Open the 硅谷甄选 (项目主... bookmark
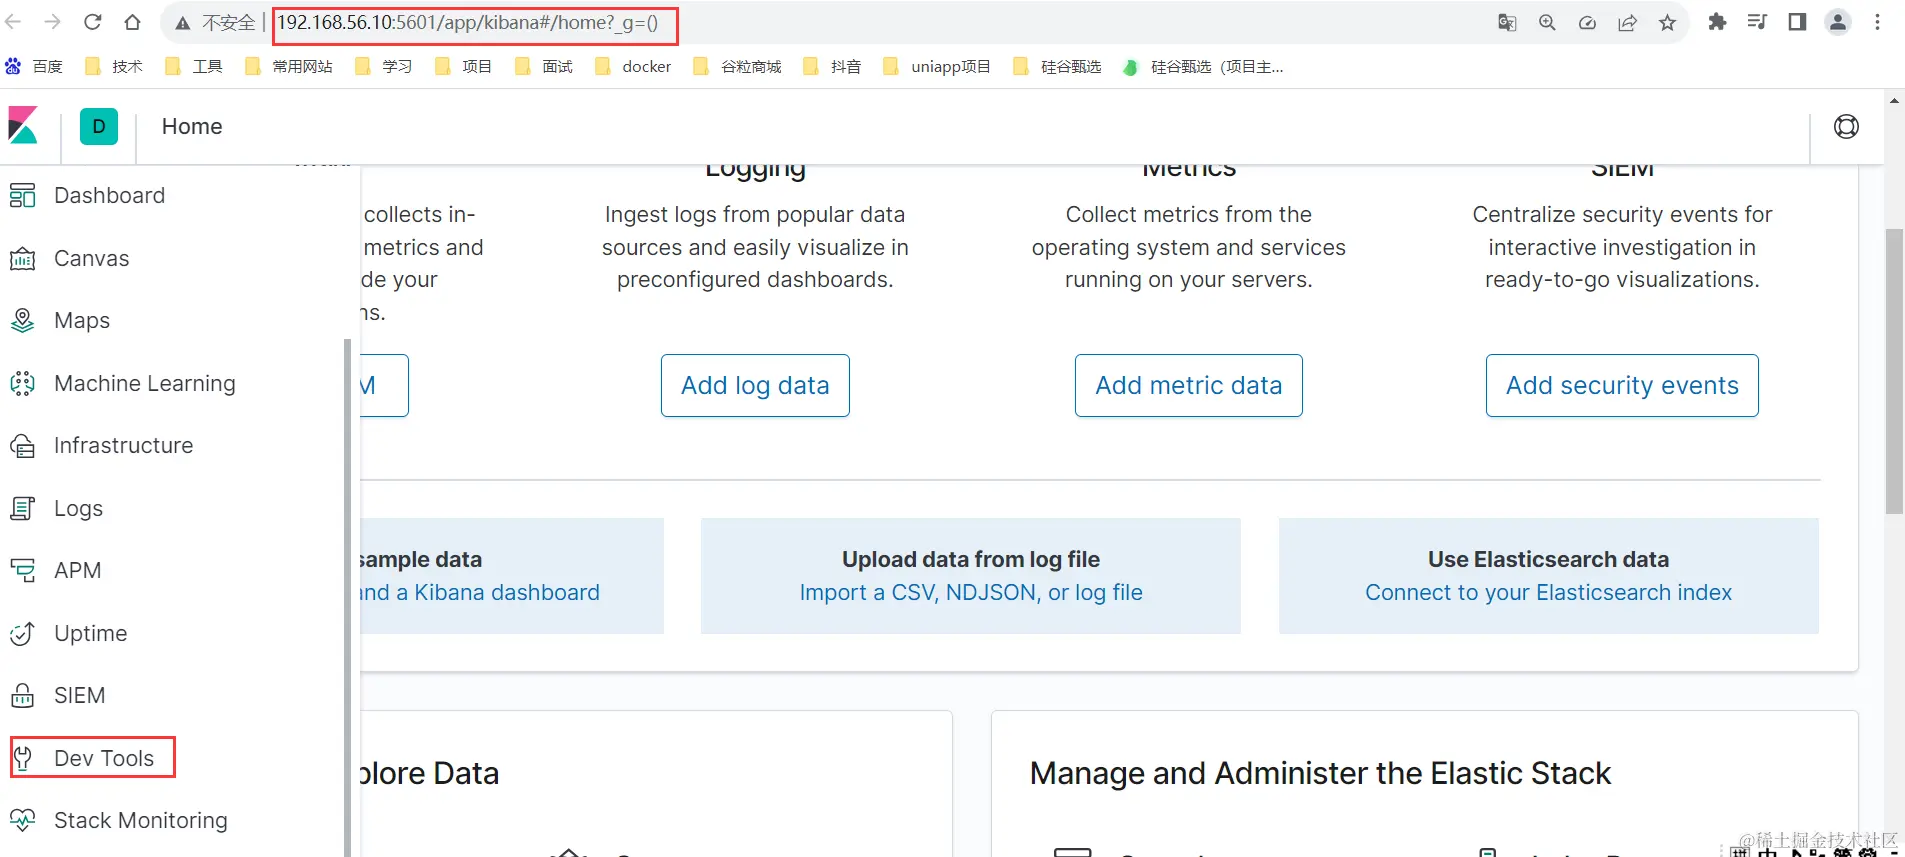Viewport: 1905px width, 857px height. pyautogui.click(x=1203, y=67)
